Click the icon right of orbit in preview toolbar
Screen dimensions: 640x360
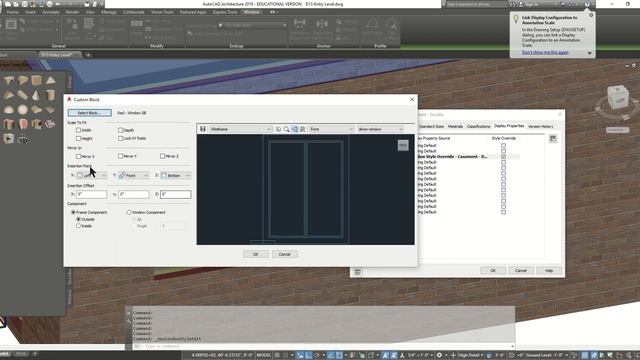point(302,129)
